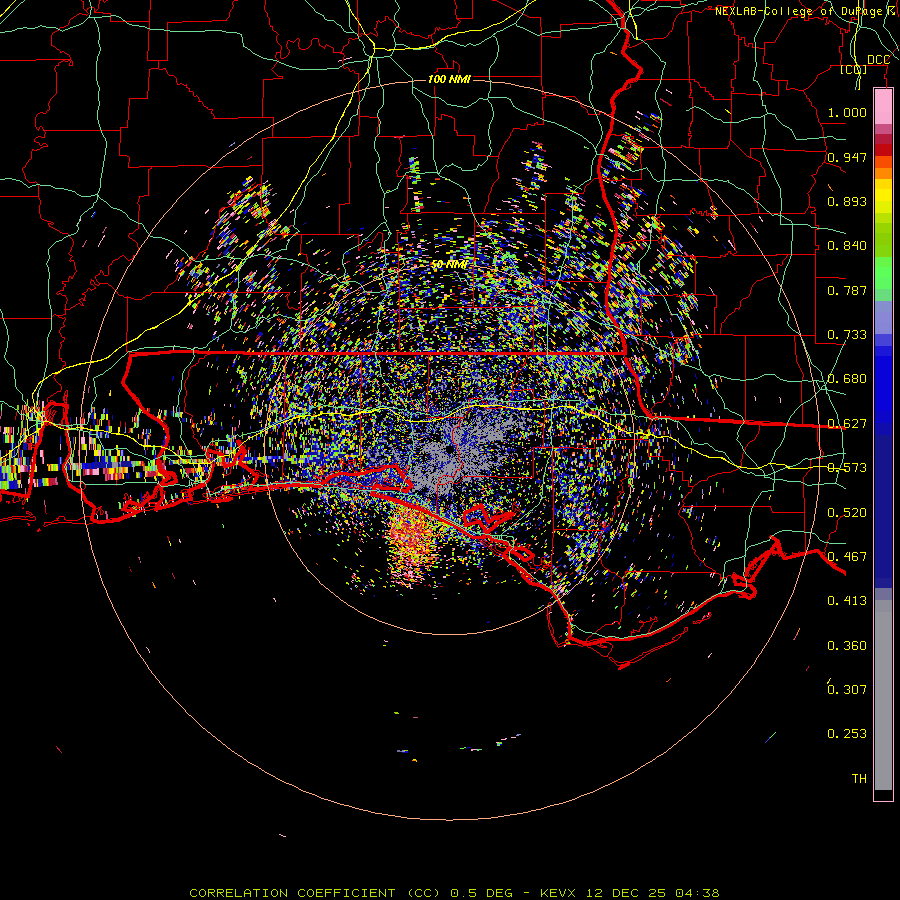Image resolution: width=900 pixels, height=900 pixels.
Task: Pick the pink swatch at the top of the color bar
Action: (x=883, y=107)
